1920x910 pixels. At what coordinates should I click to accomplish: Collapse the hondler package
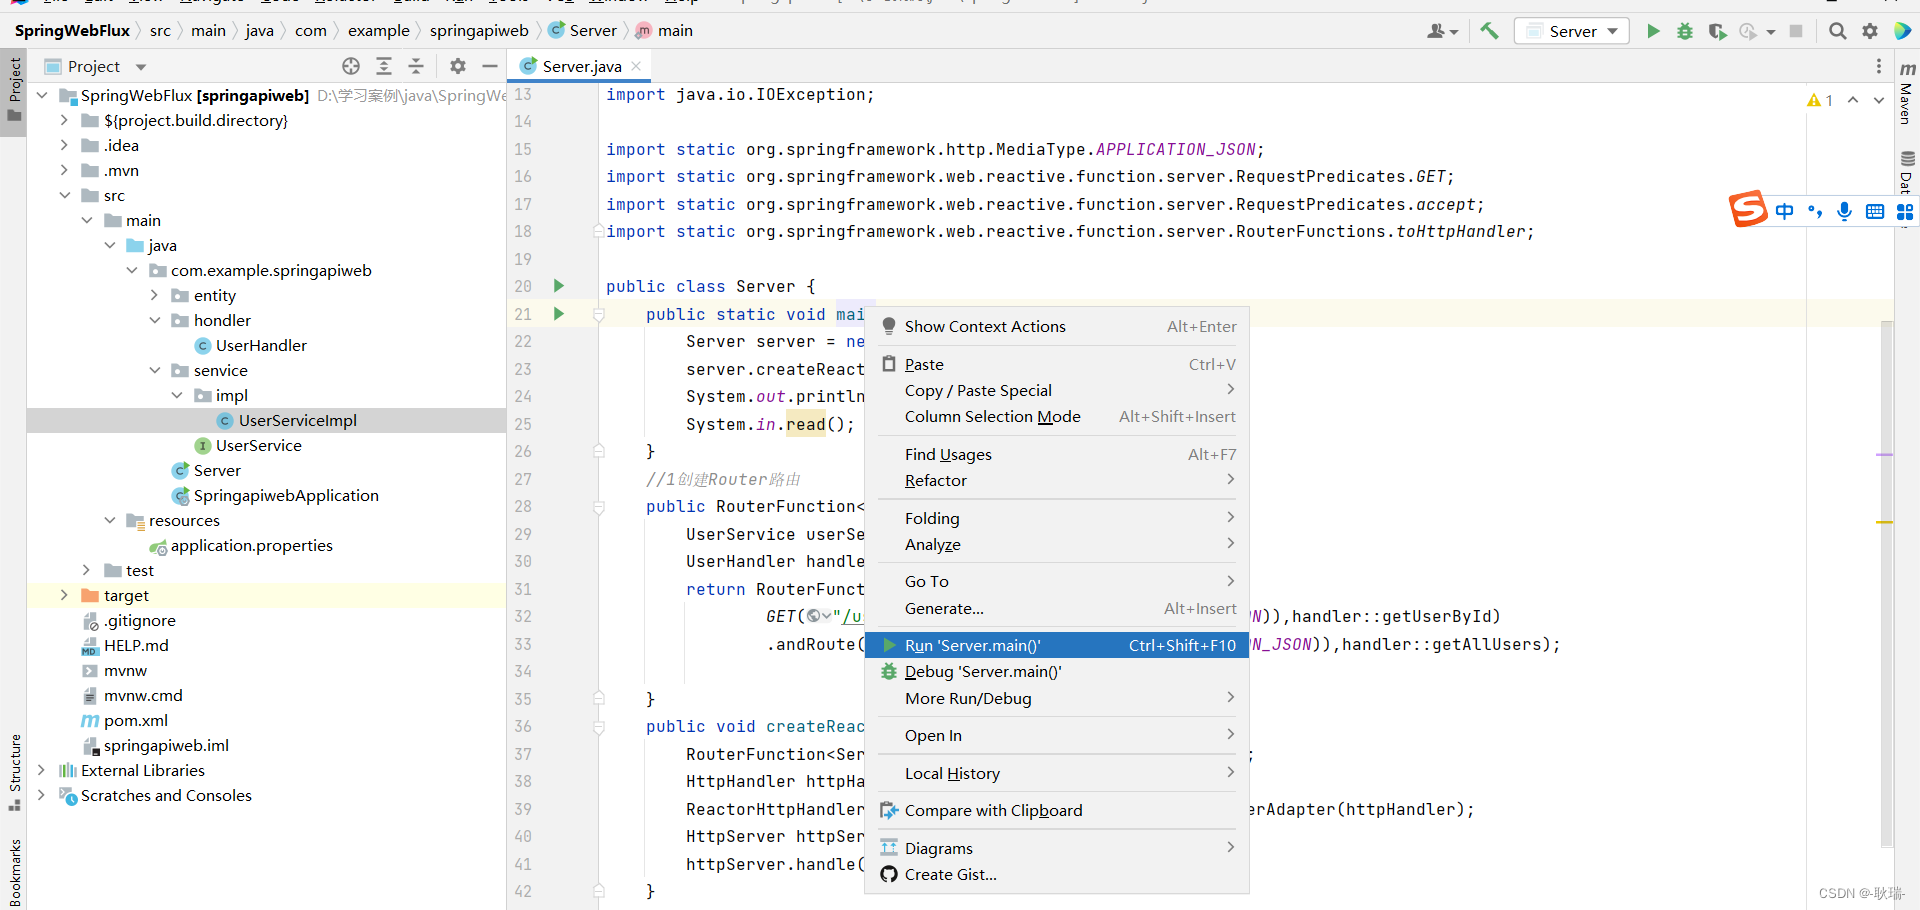click(154, 320)
